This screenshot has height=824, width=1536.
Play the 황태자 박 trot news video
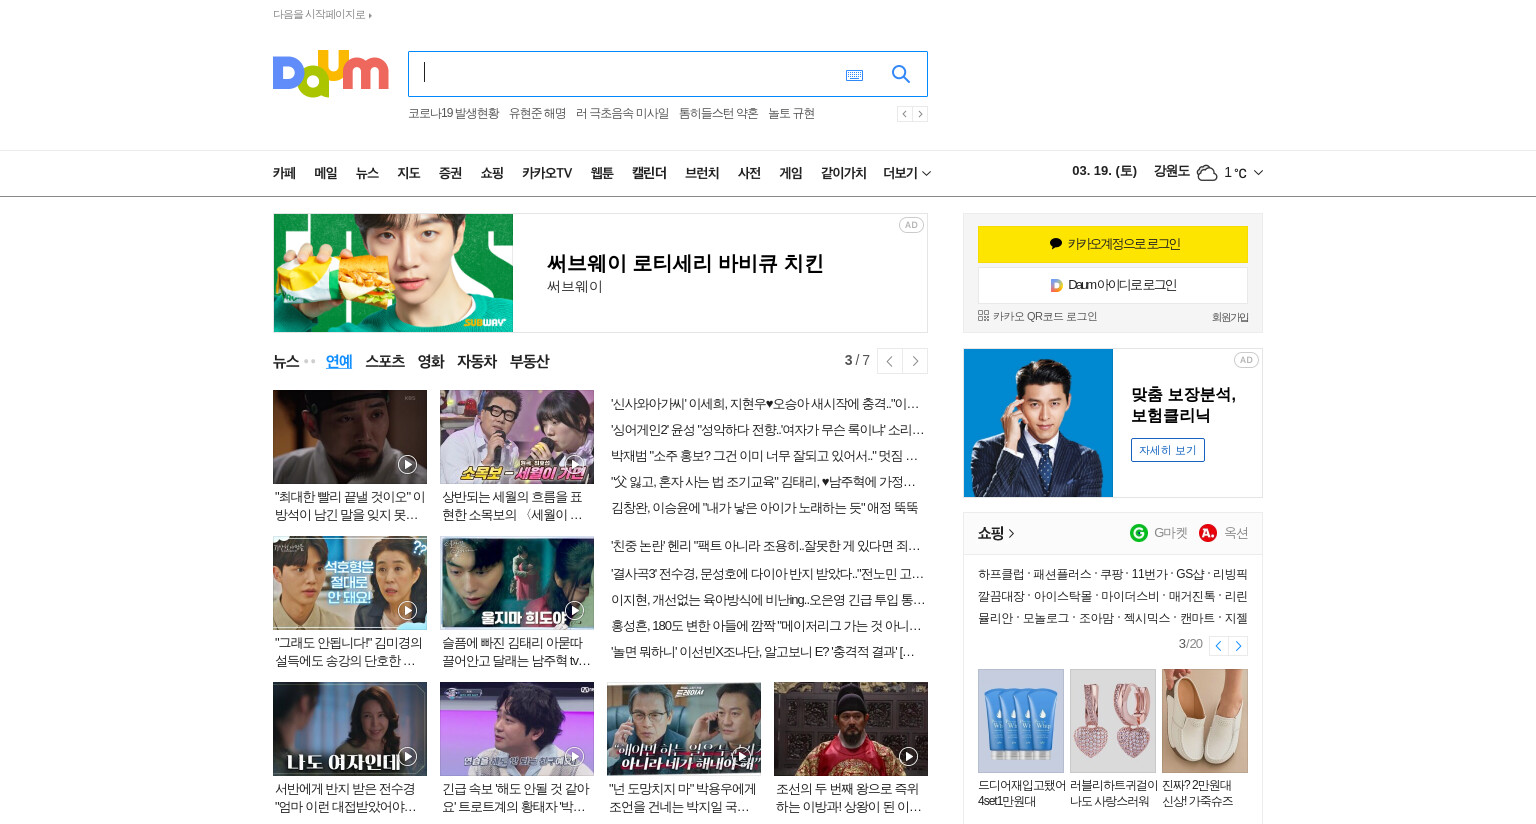(574, 756)
